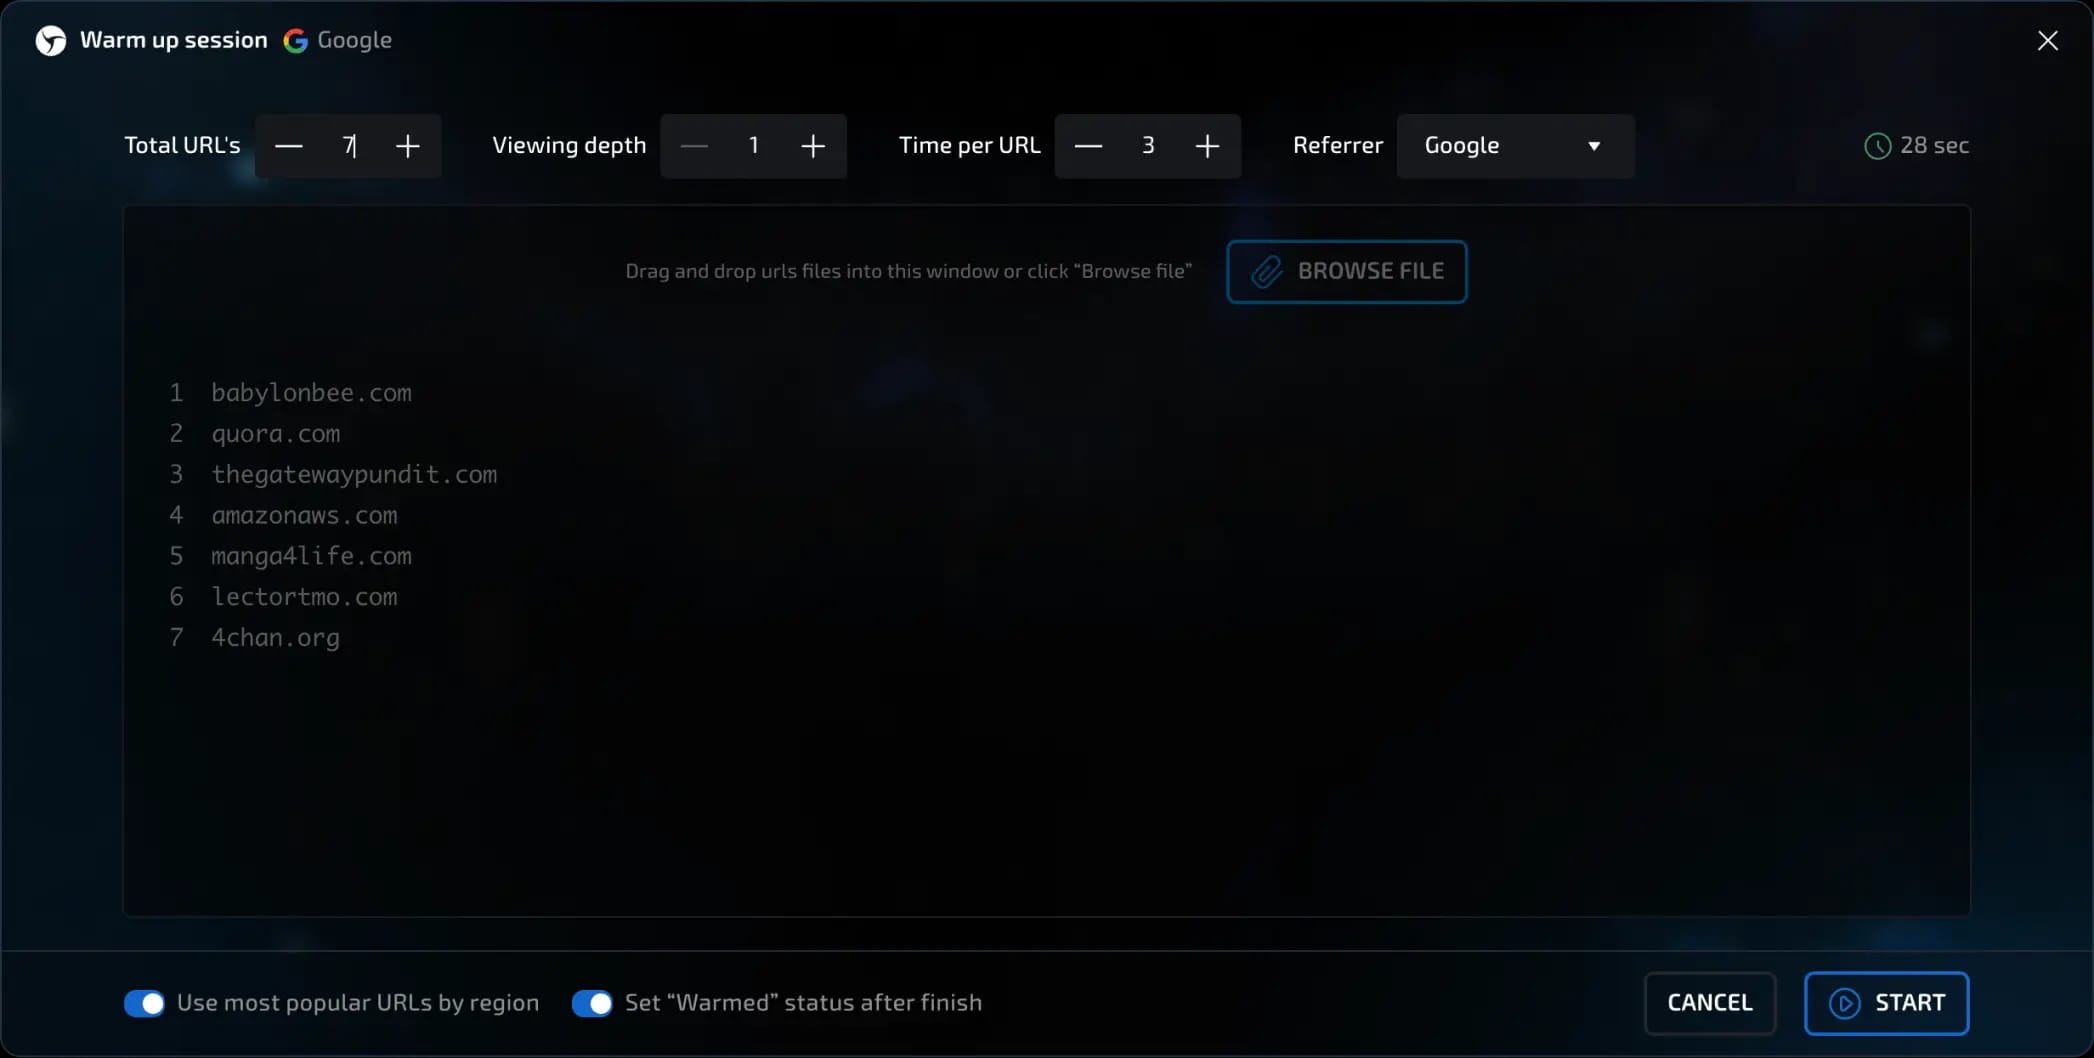2094x1058 pixels.
Task: Close the Warm up session dialog
Action: tap(2047, 40)
